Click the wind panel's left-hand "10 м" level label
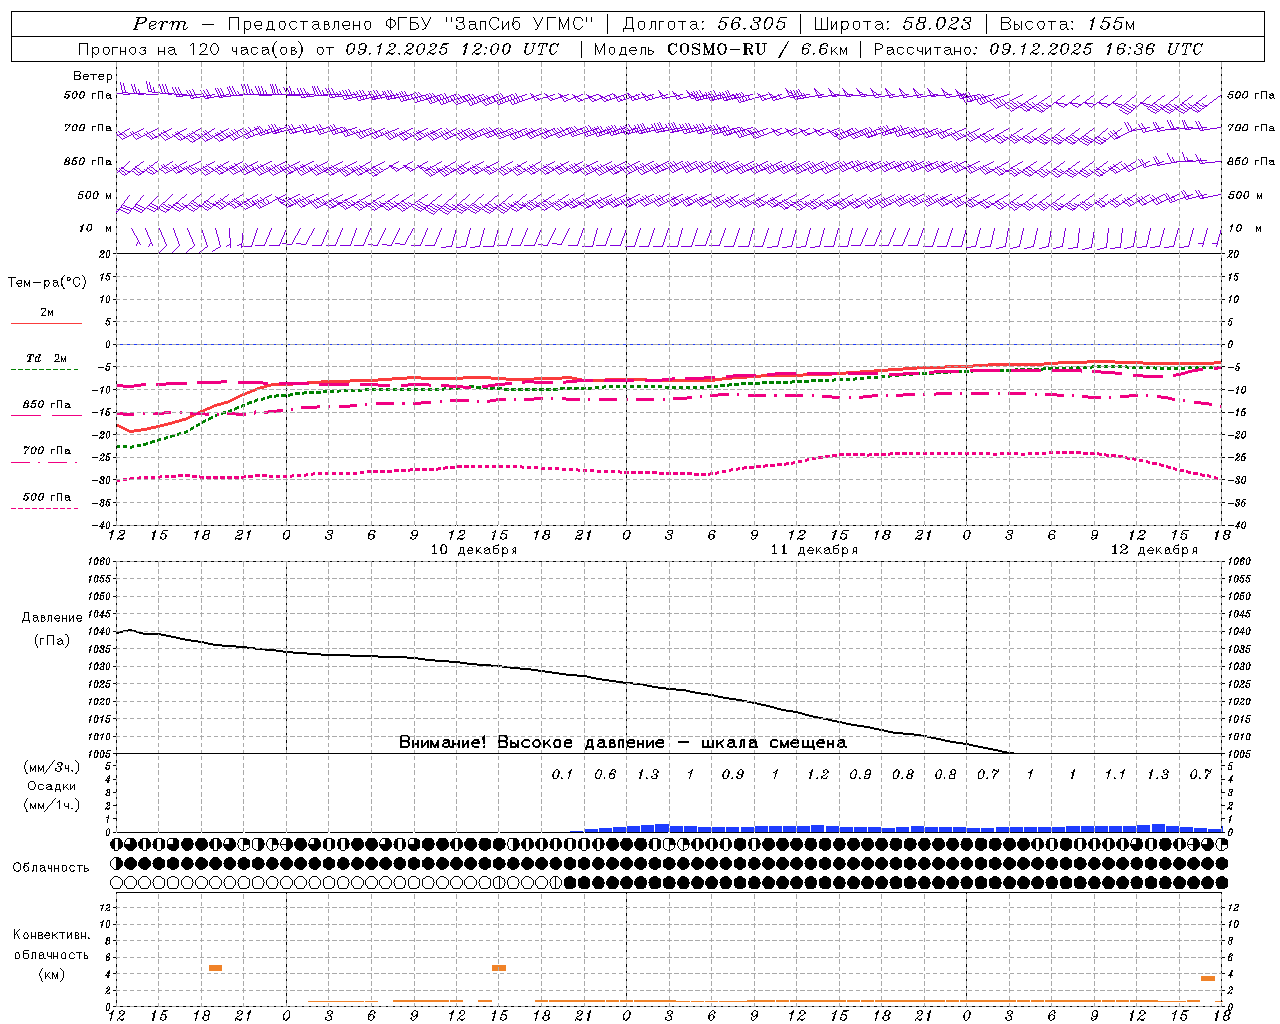Image resolution: width=1280 pixels, height=1024 pixels. [96, 229]
